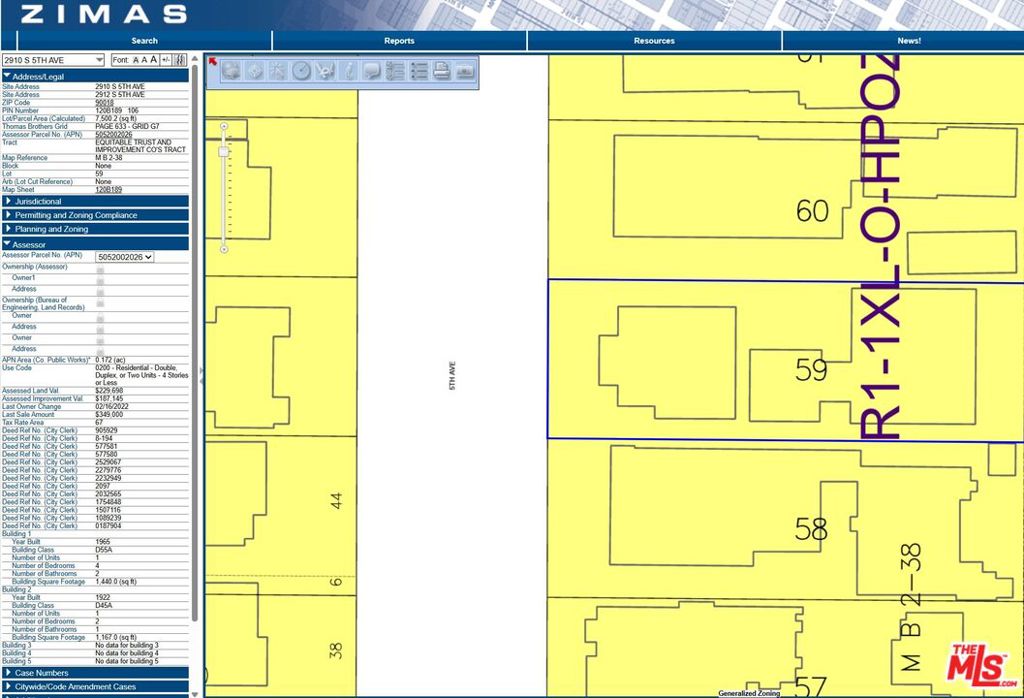The width and height of the screenshot is (1024, 698).
Task: Click the red arrow toolbar collapse icon
Action: [212, 61]
